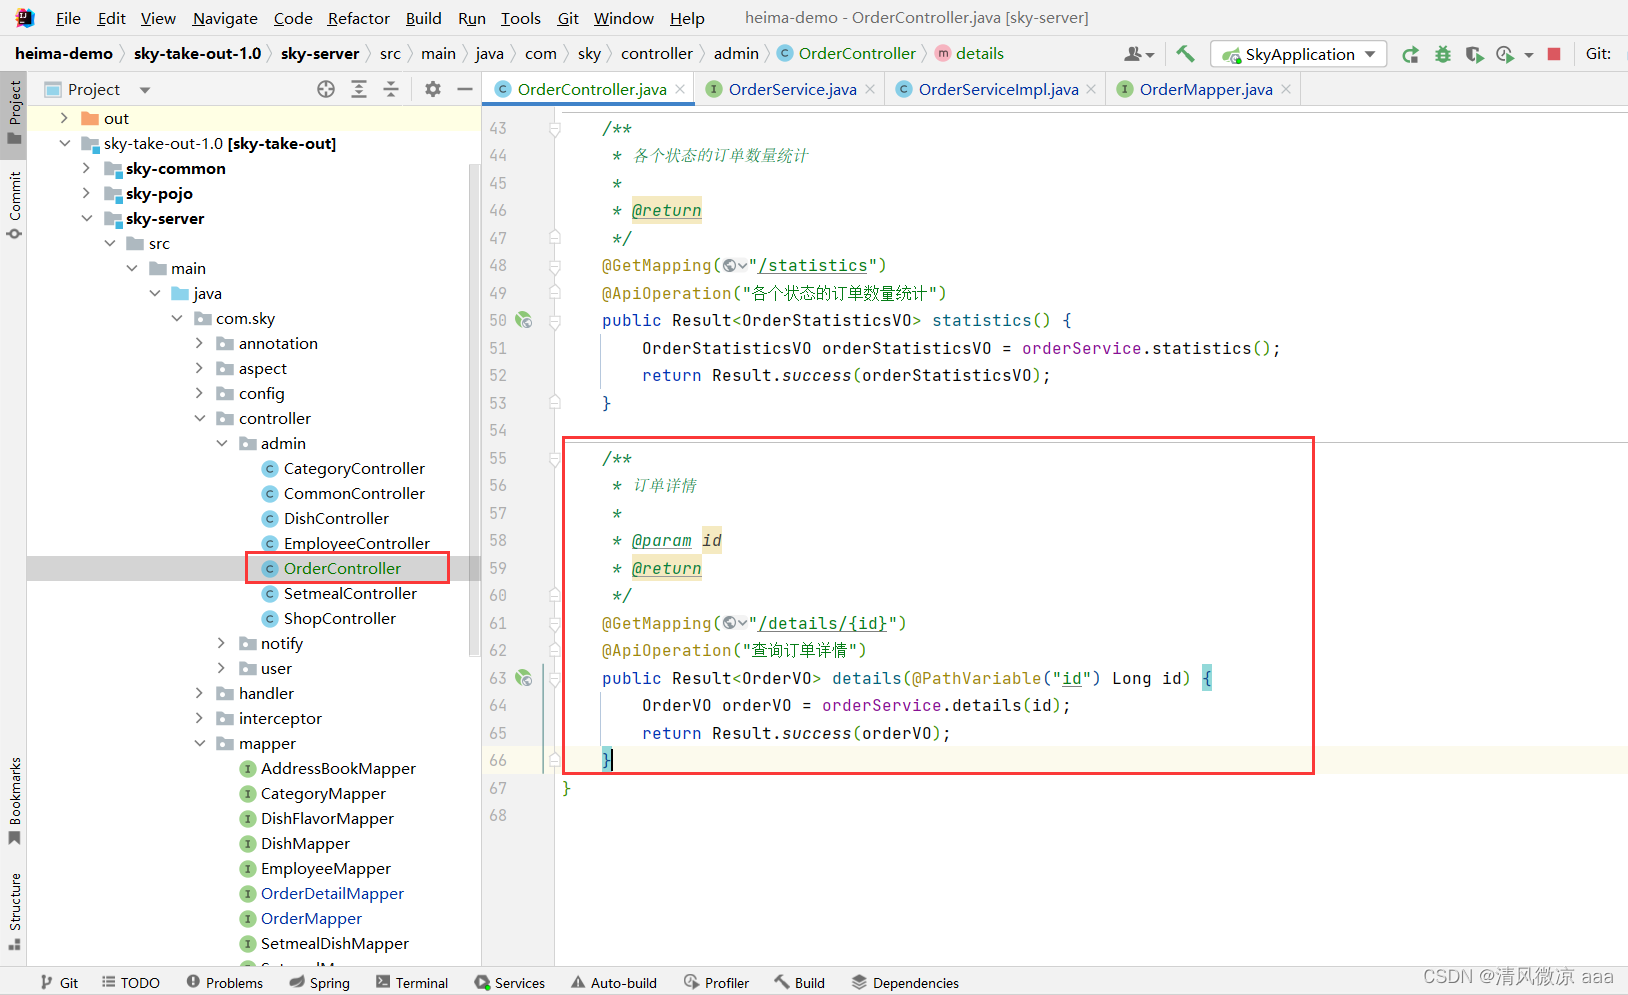Expand the sky-common module
This screenshot has width=1628, height=995.
[86, 168]
